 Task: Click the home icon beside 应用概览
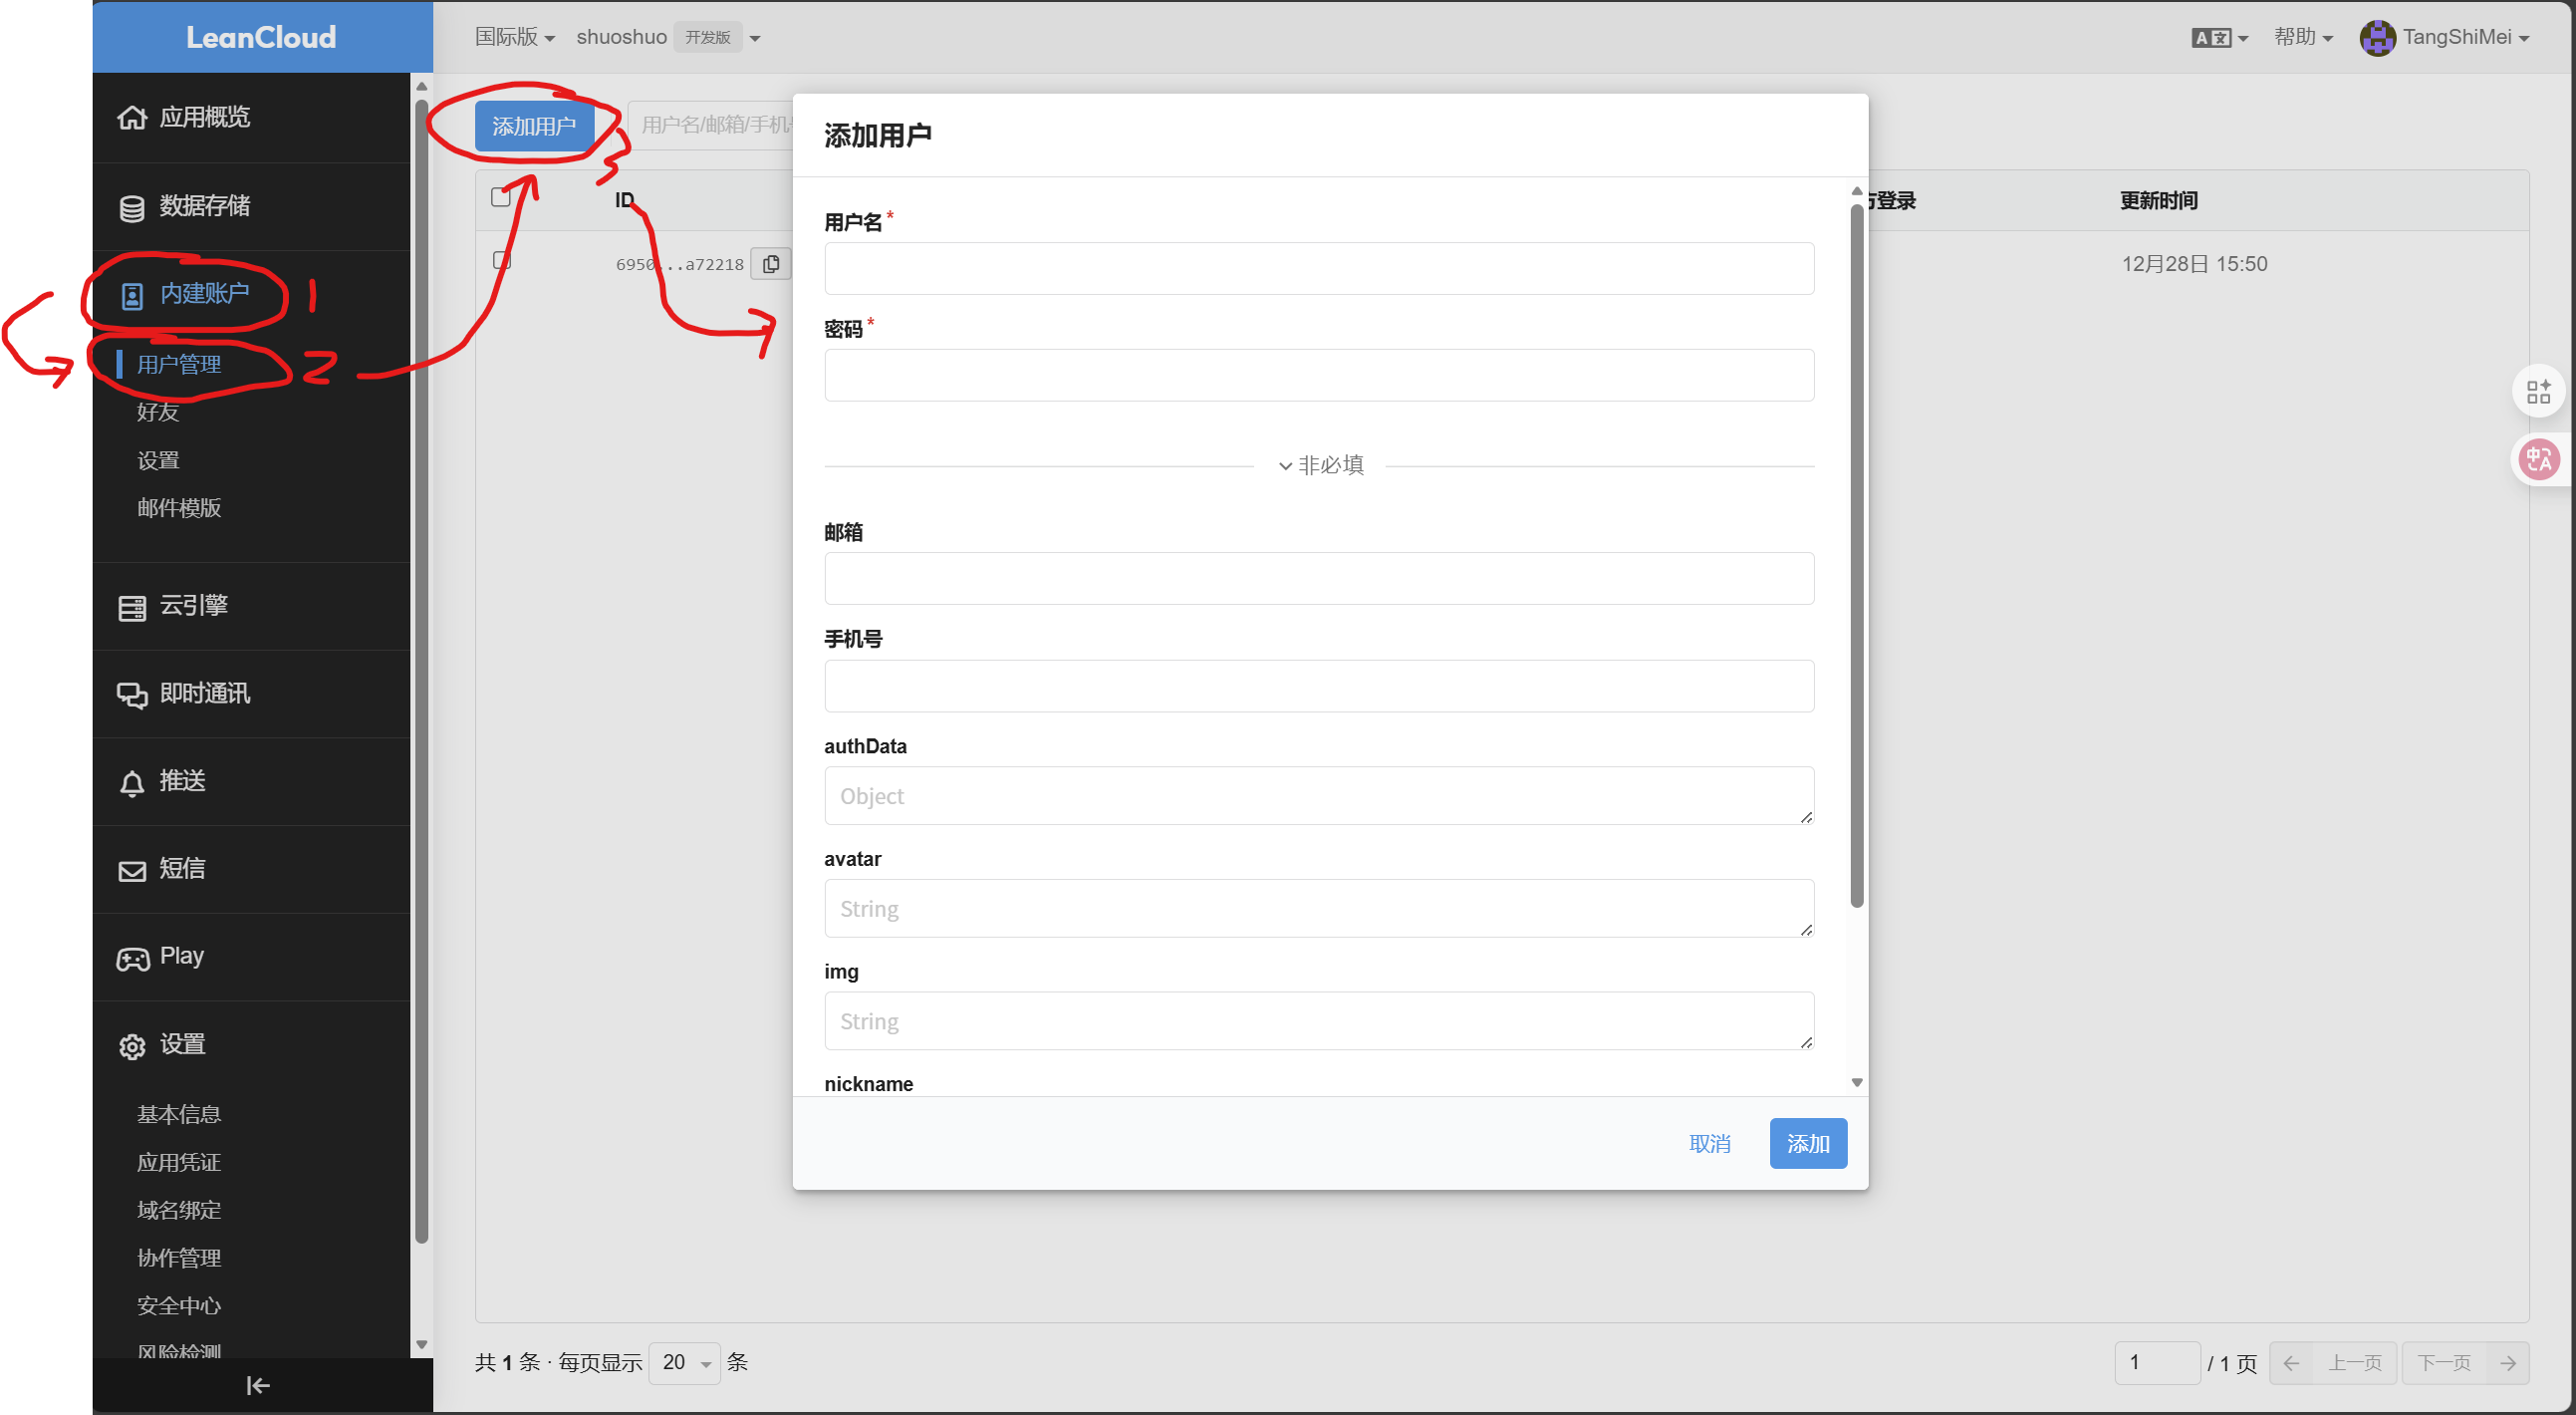132,118
